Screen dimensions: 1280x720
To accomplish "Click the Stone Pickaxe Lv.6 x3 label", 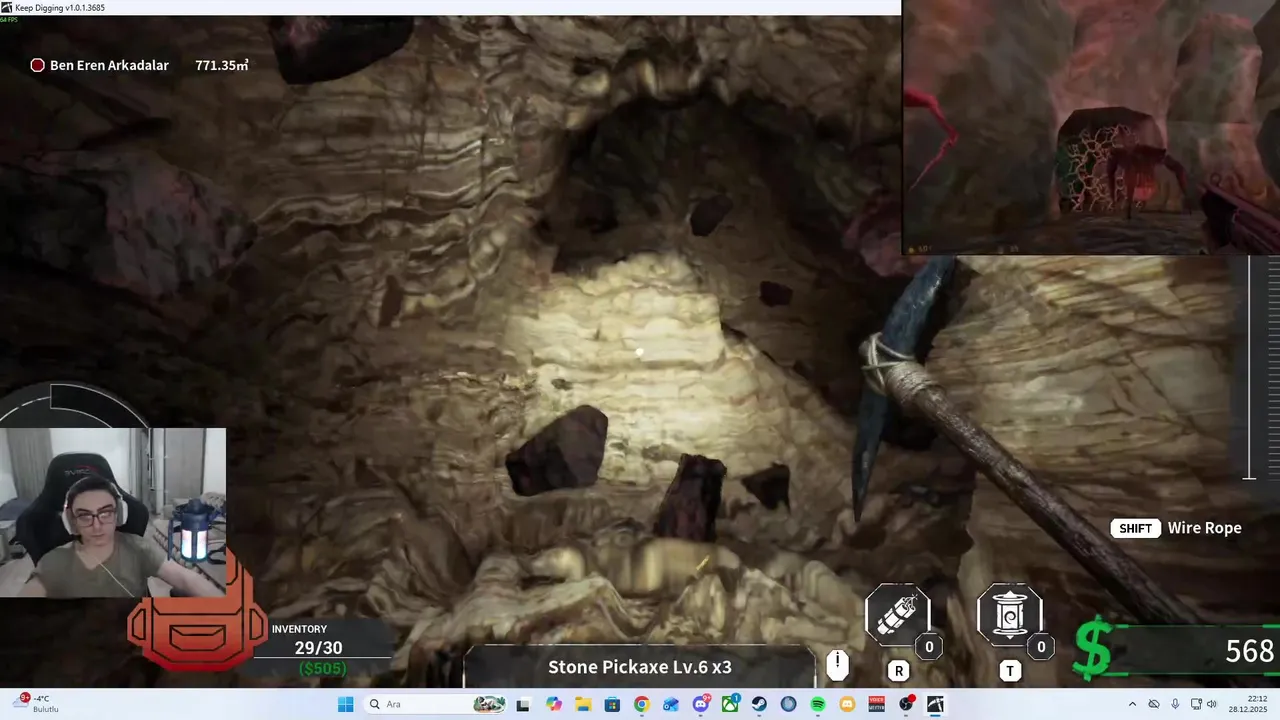I will pyautogui.click(x=640, y=667).
